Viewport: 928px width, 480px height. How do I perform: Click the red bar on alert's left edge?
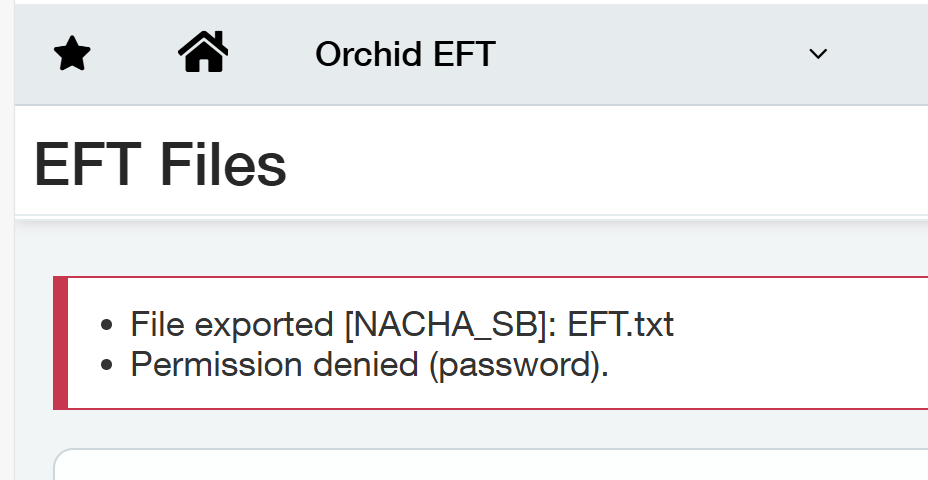[x=60, y=343]
